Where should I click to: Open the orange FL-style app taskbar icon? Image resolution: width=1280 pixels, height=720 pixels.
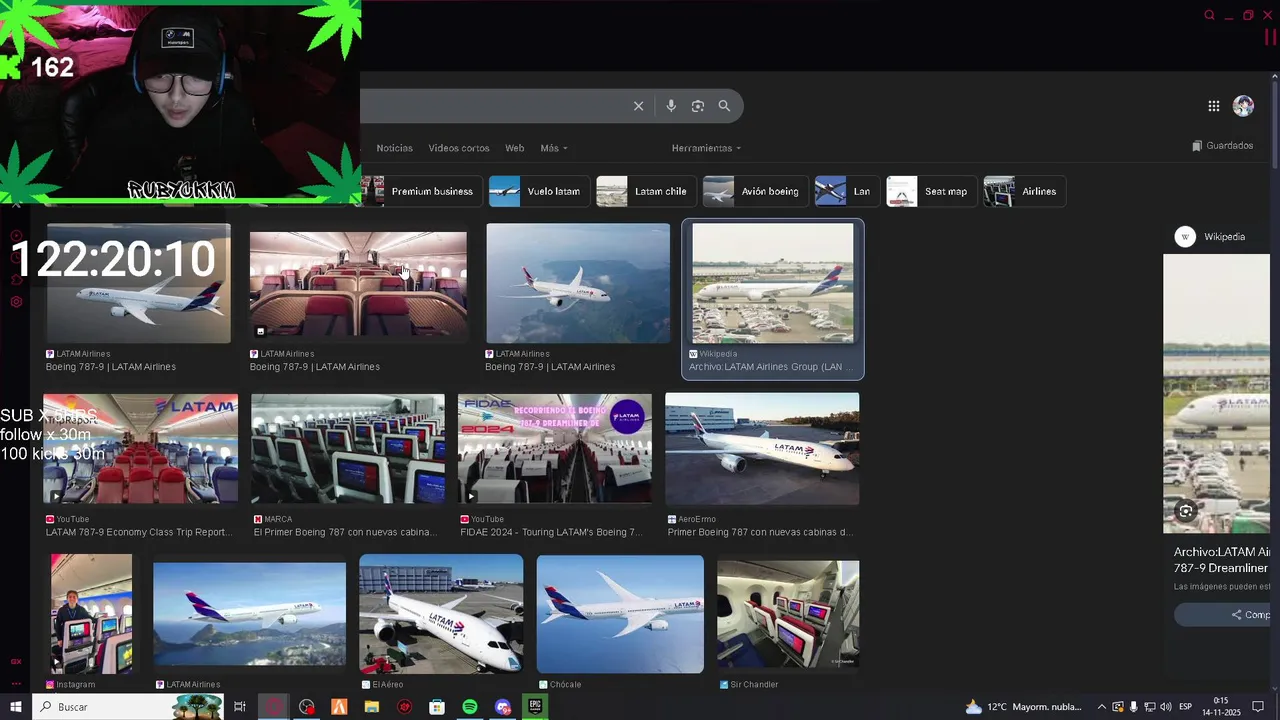pos(339,707)
